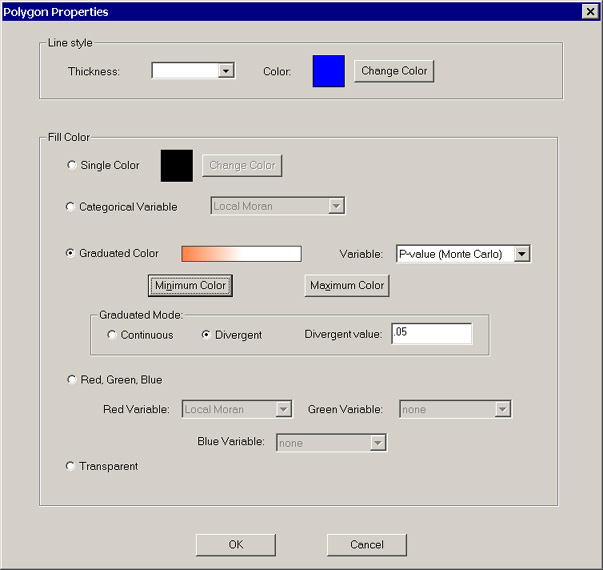Image resolution: width=603 pixels, height=570 pixels.
Task: Expand the P-value (Monte Carlo) variable dropdown
Action: coord(521,254)
